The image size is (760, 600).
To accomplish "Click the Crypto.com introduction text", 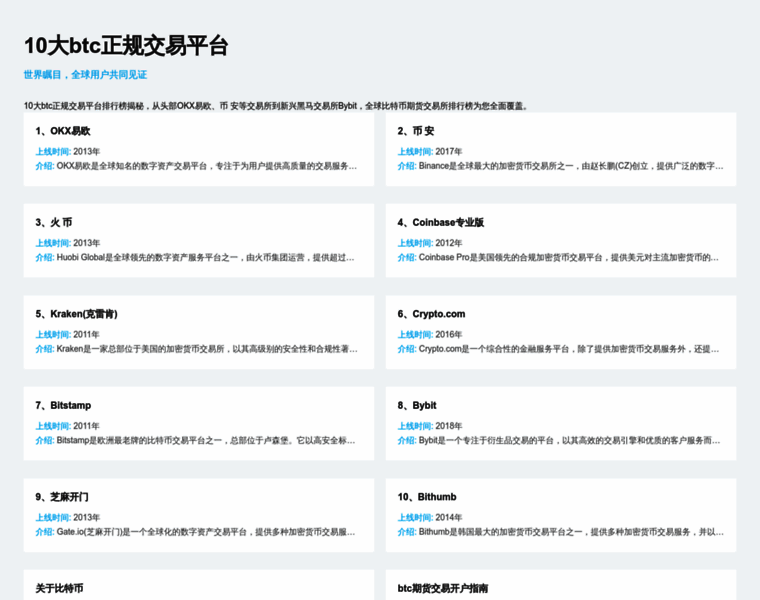I will pos(569,349).
